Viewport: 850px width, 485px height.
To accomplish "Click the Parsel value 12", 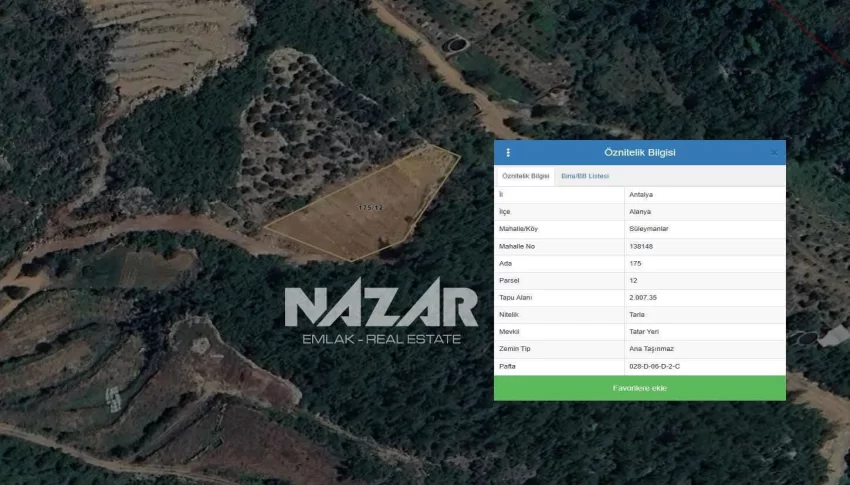I will (x=633, y=281).
